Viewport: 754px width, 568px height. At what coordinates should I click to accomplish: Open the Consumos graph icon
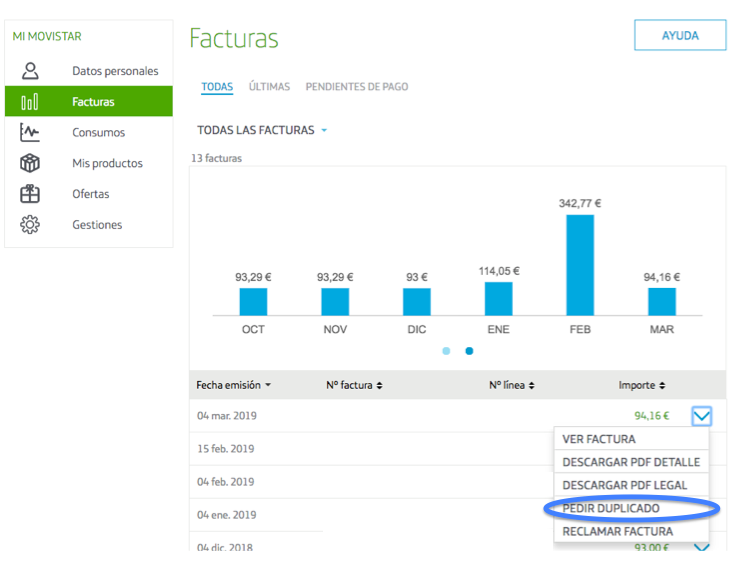pos(30,132)
